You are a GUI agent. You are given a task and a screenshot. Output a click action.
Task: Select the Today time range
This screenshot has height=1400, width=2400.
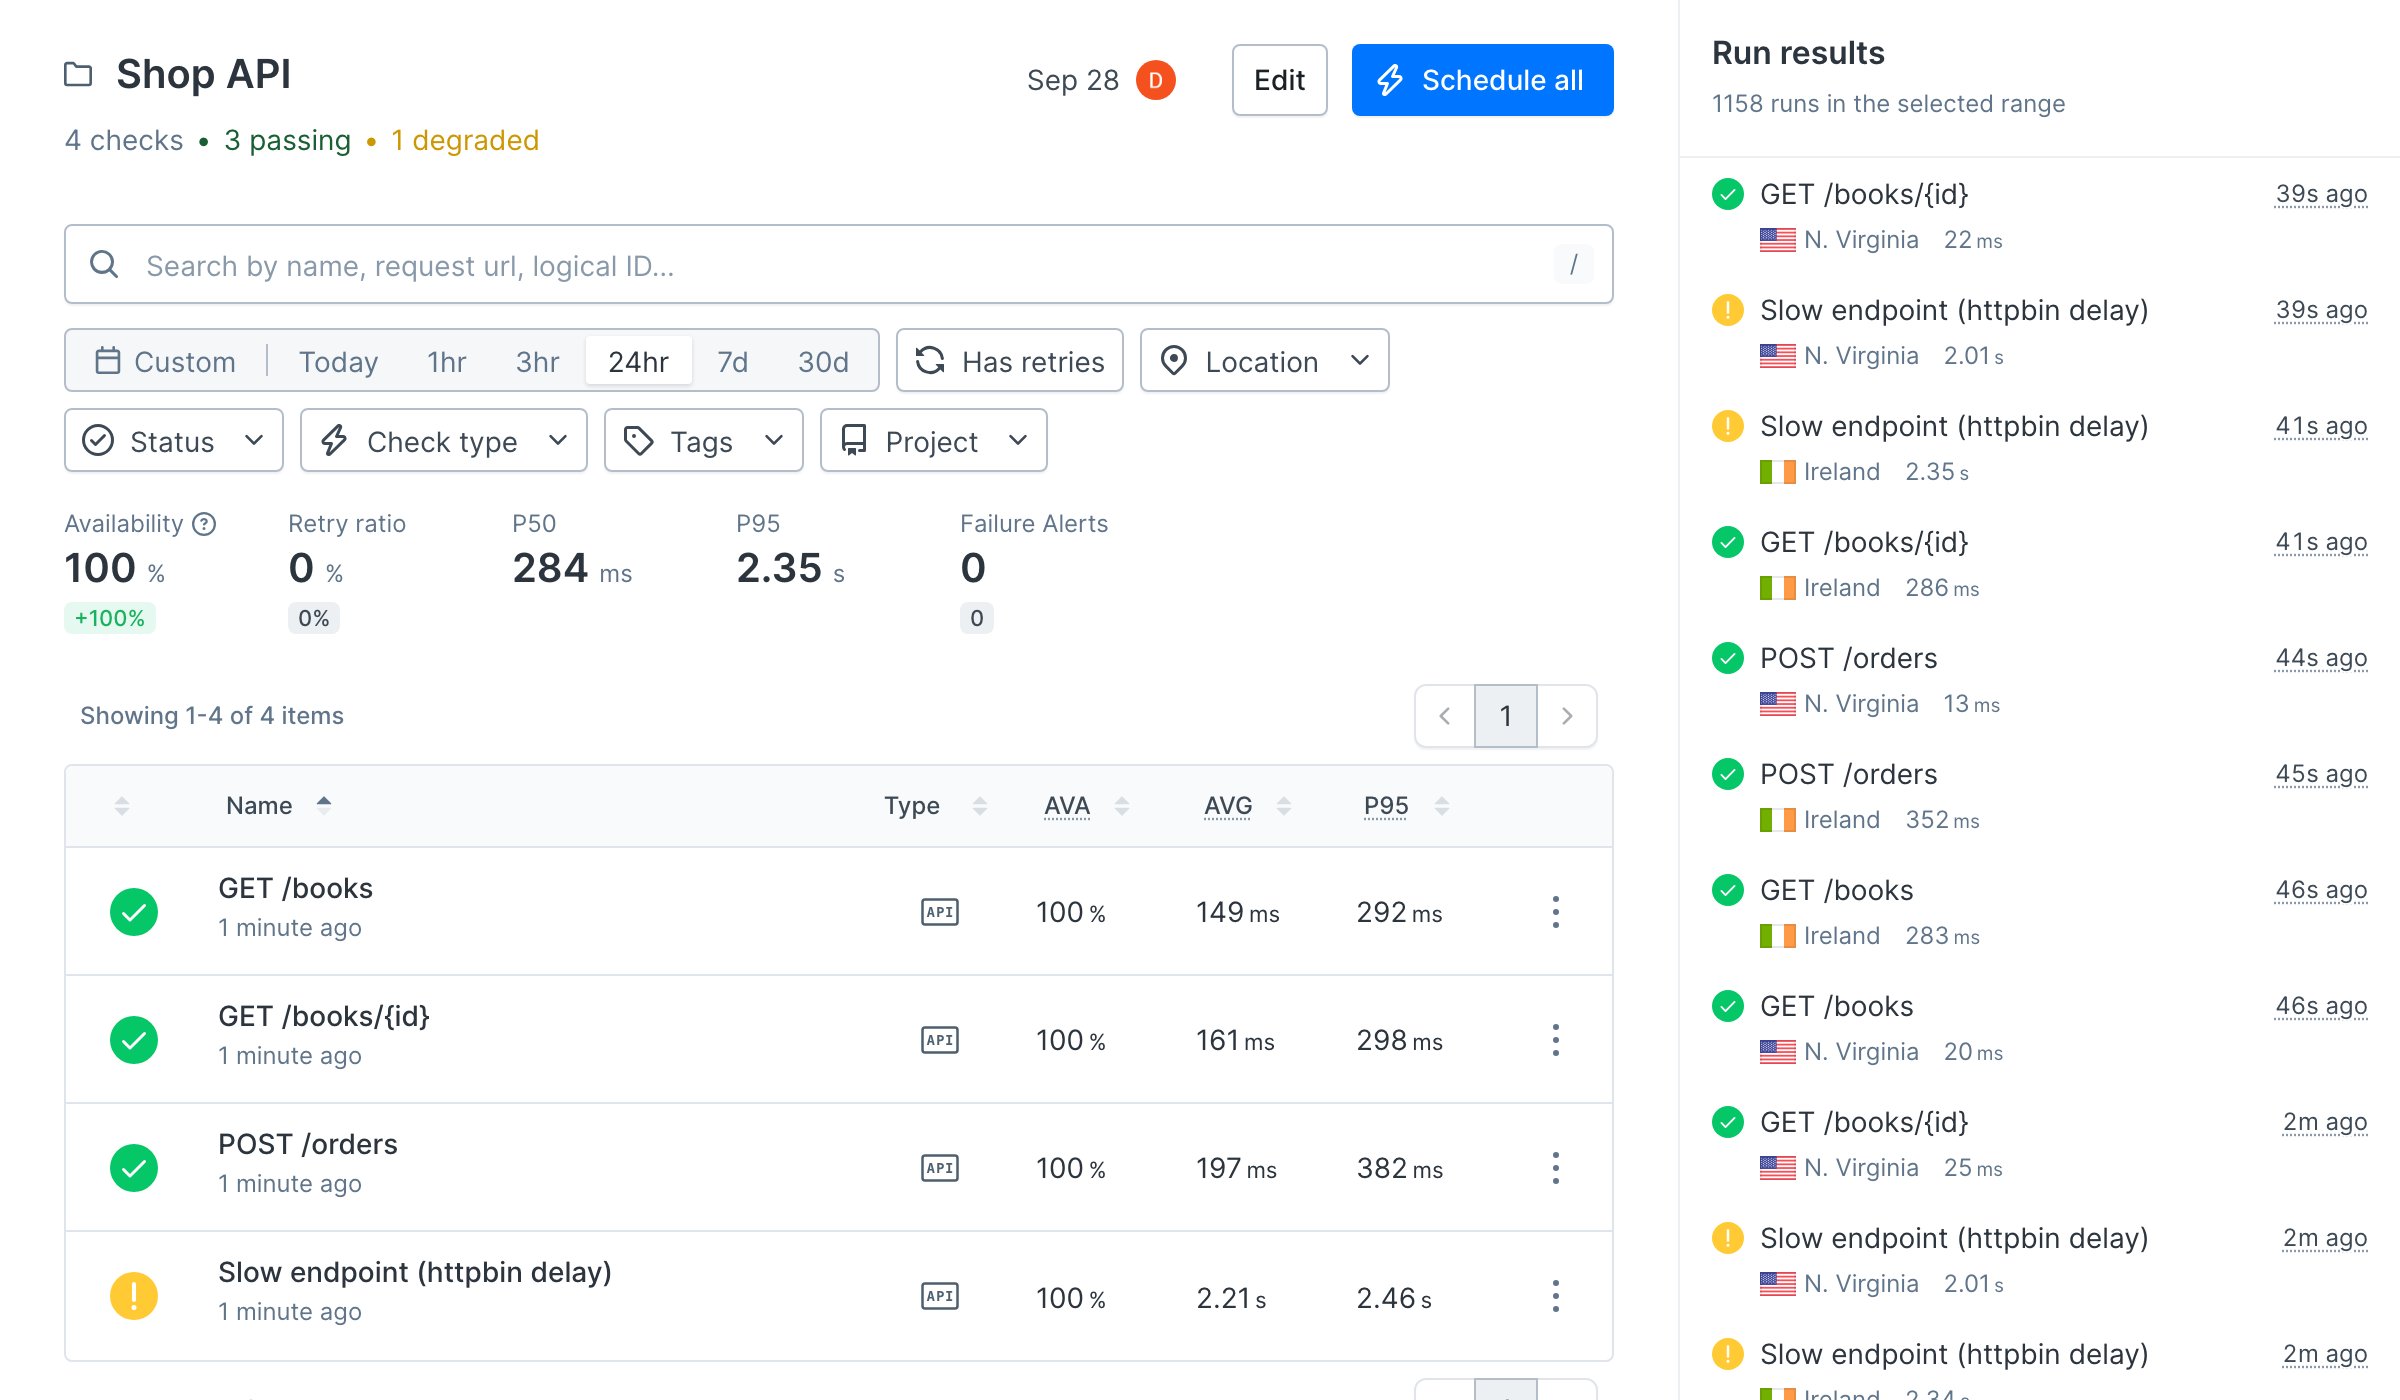click(x=338, y=361)
